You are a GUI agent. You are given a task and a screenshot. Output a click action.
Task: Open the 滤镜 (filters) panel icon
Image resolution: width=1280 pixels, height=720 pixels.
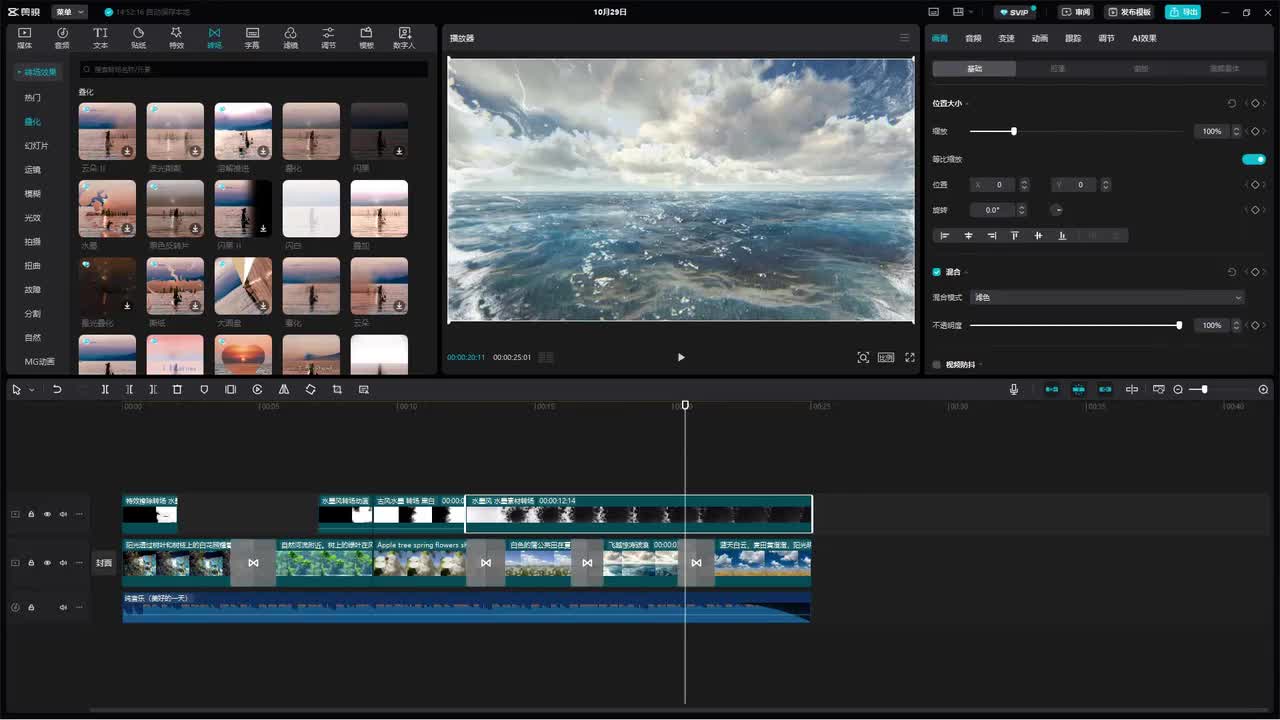tap(290, 38)
